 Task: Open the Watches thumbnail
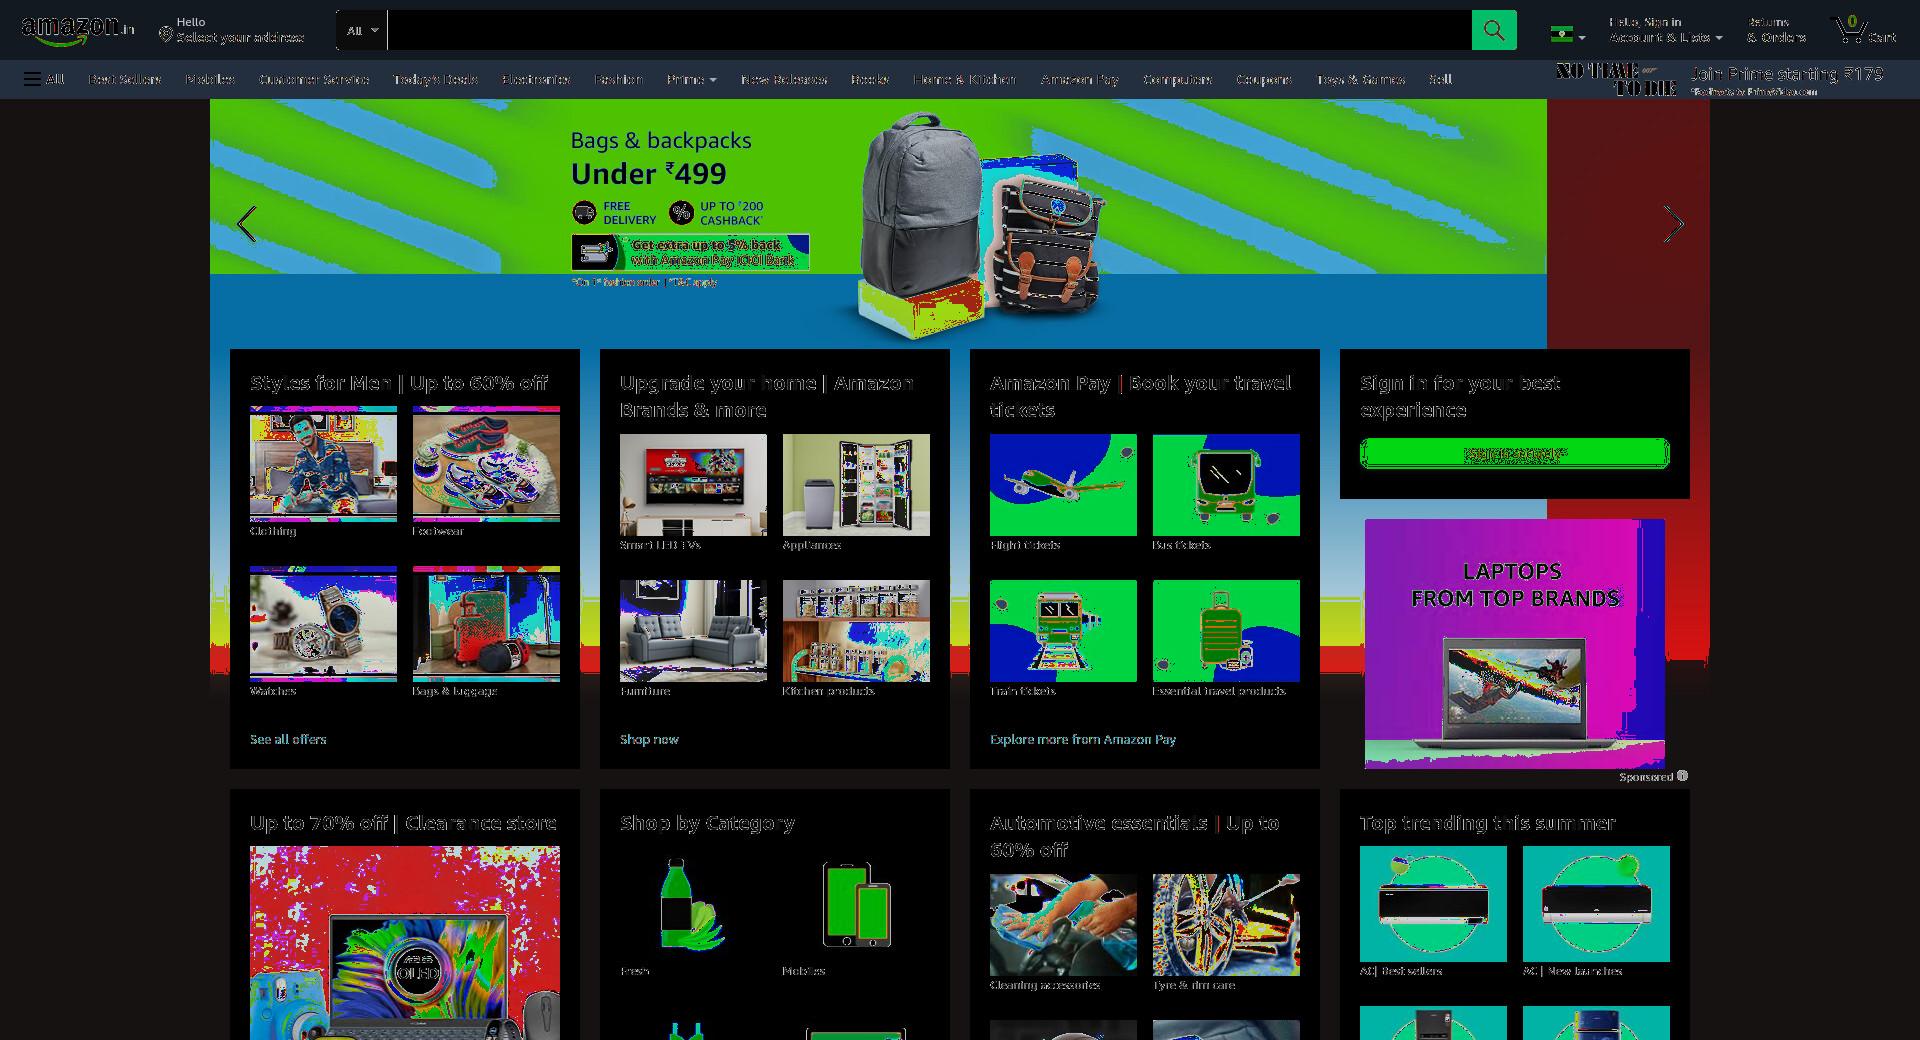tap(323, 624)
